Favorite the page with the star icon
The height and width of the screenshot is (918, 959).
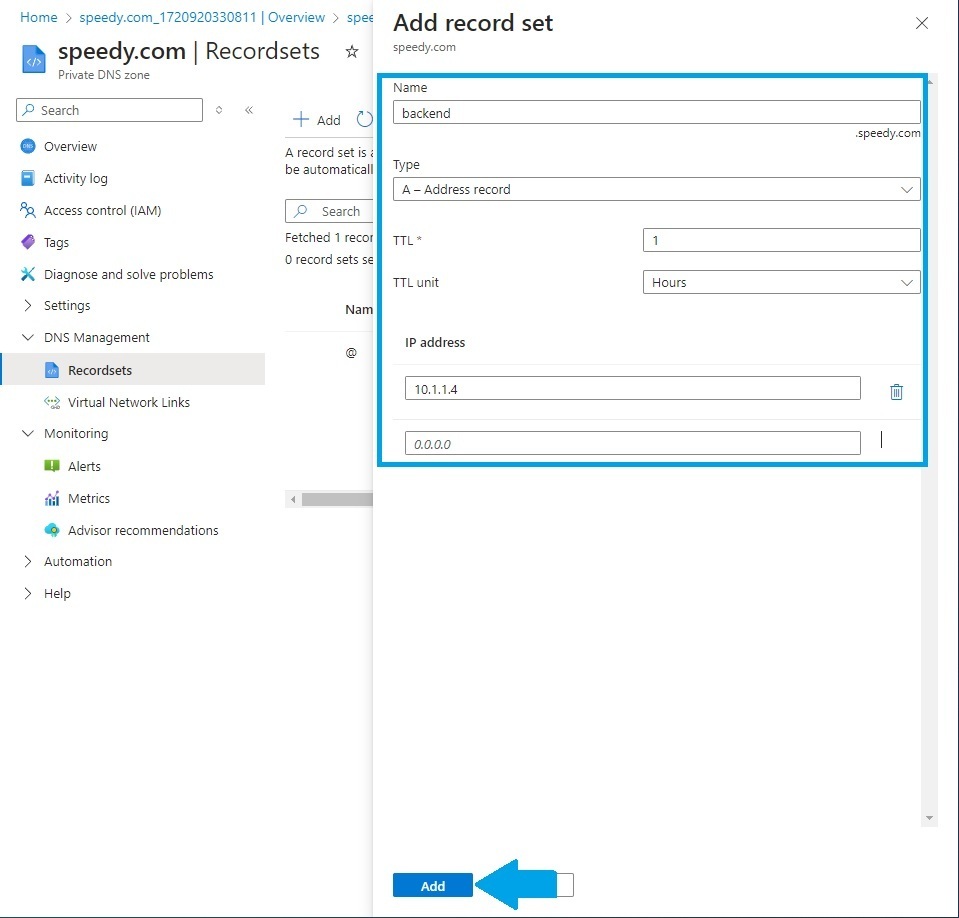click(x=352, y=51)
